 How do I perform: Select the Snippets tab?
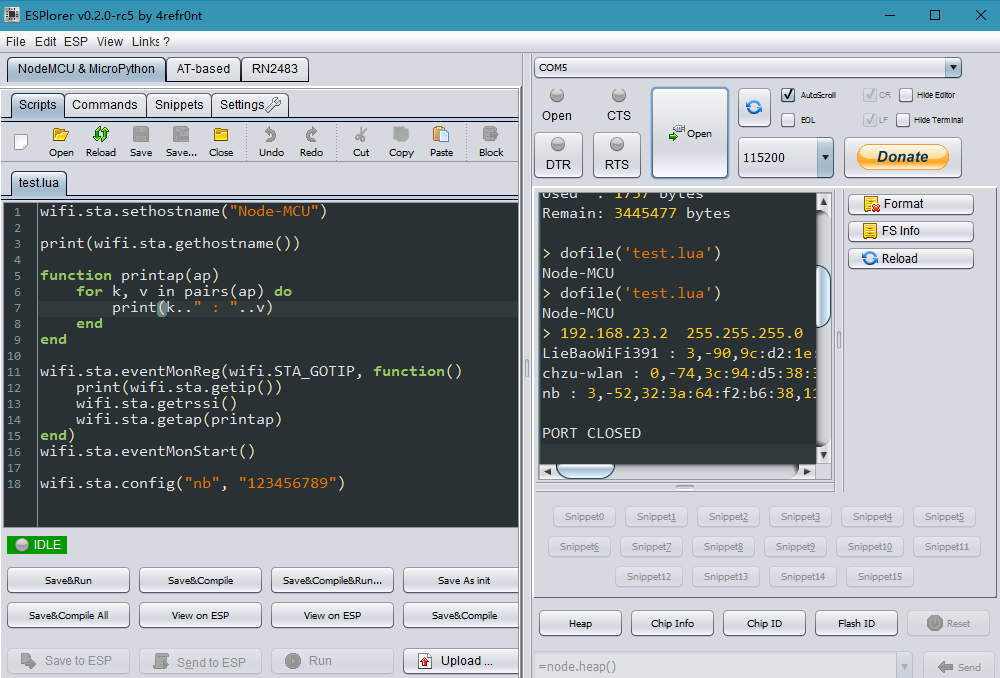point(179,105)
